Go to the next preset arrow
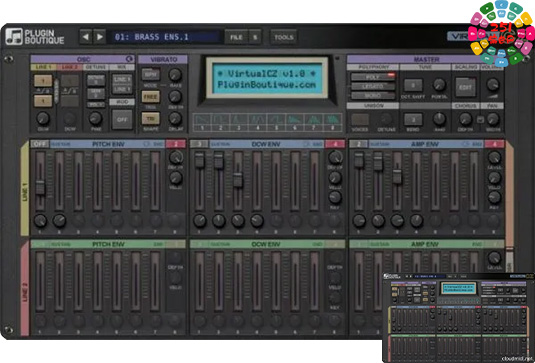Image resolution: width=535 pixels, height=363 pixels. point(100,37)
